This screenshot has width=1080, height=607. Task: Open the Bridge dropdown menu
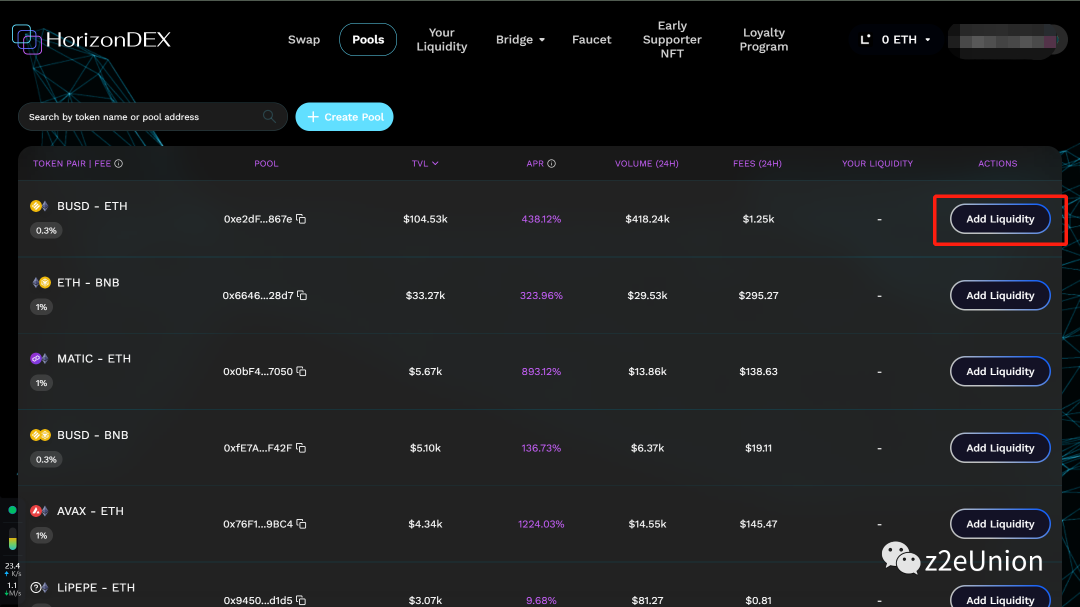(x=520, y=40)
